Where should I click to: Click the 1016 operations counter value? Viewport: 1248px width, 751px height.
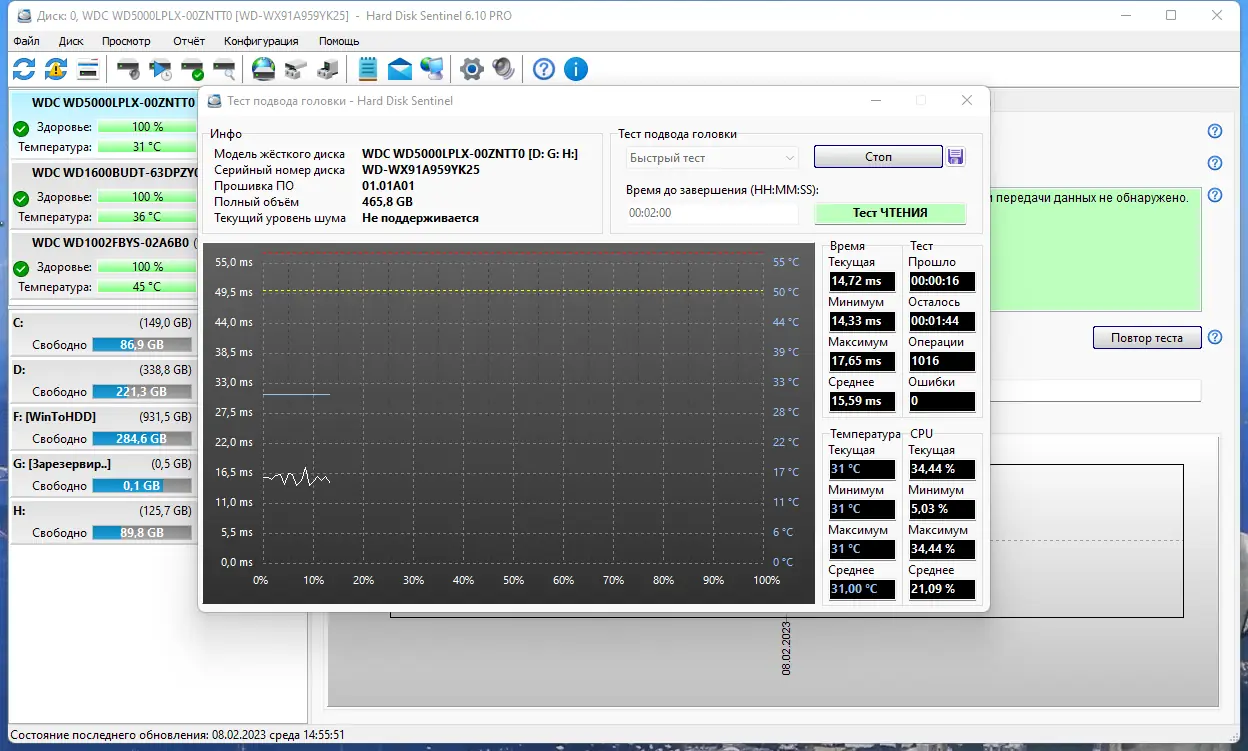click(x=941, y=361)
